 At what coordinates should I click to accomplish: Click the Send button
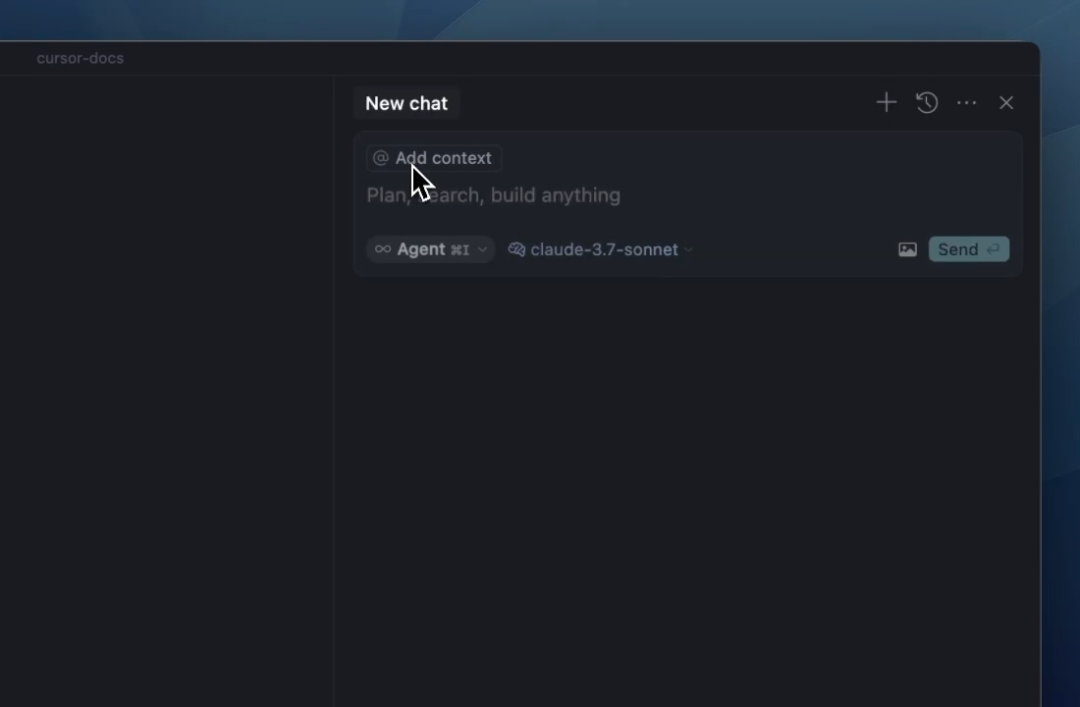968,249
